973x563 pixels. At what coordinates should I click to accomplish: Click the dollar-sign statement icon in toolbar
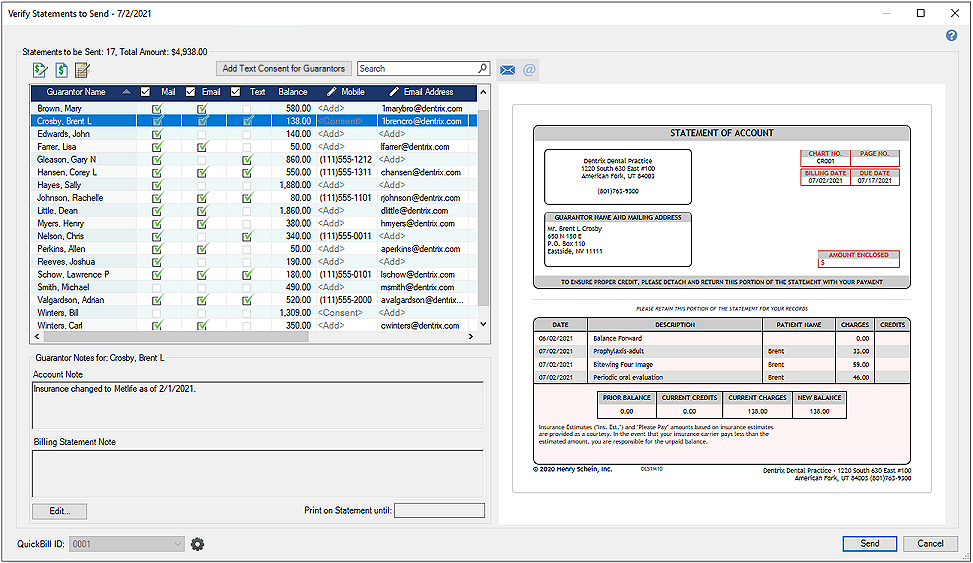(x=61, y=69)
